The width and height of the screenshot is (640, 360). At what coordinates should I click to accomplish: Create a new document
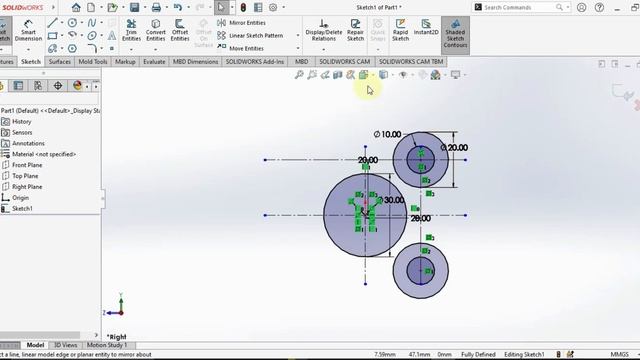[x=91, y=7]
